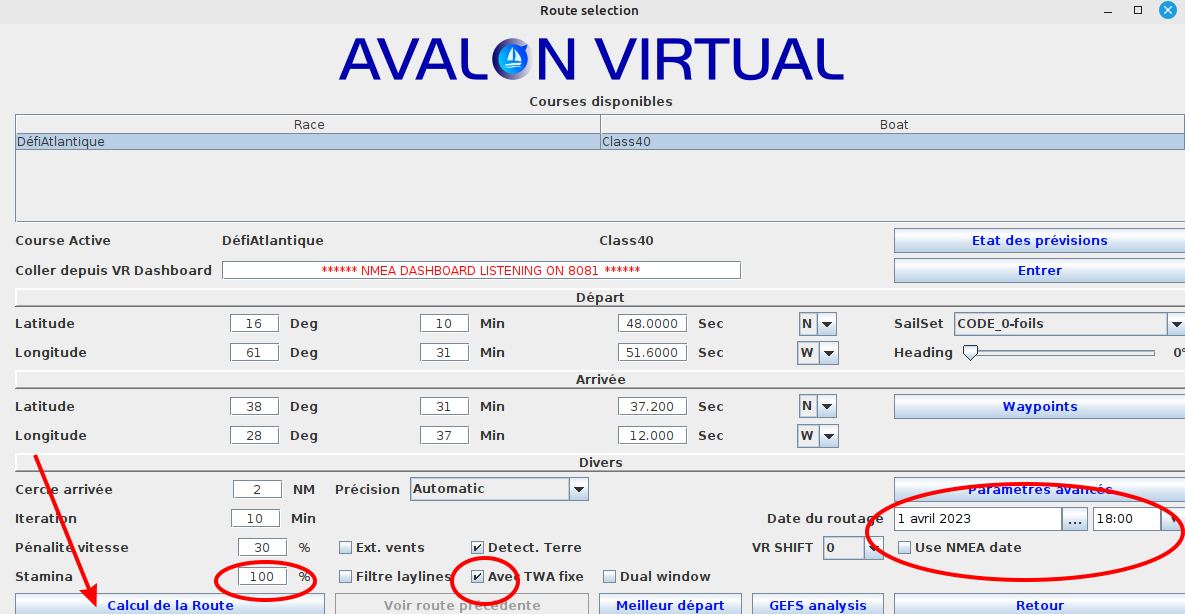The width and height of the screenshot is (1185, 614).
Task: Launch GEFS analysis
Action: pyautogui.click(x=817, y=604)
